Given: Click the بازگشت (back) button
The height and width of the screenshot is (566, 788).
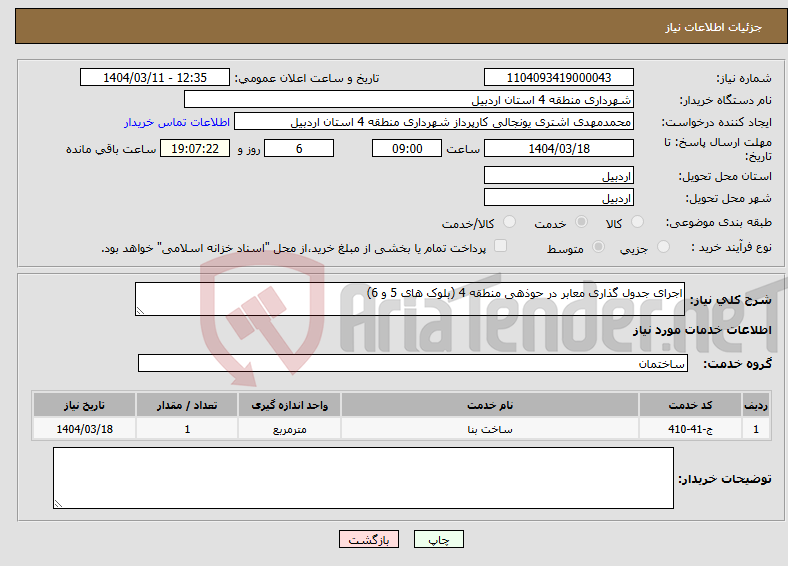Looking at the screenshot, I should point(369,539).
